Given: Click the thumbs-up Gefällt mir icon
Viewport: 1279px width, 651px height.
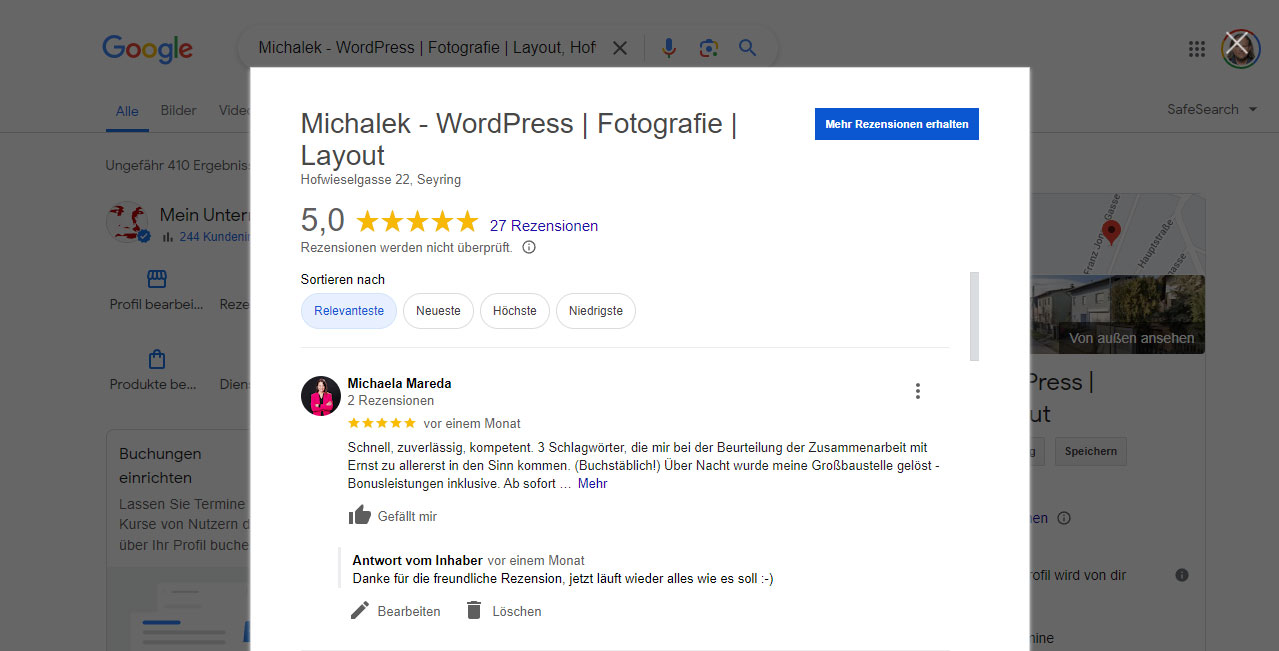Looking at the screenshot, I should [x=360, y=515].
